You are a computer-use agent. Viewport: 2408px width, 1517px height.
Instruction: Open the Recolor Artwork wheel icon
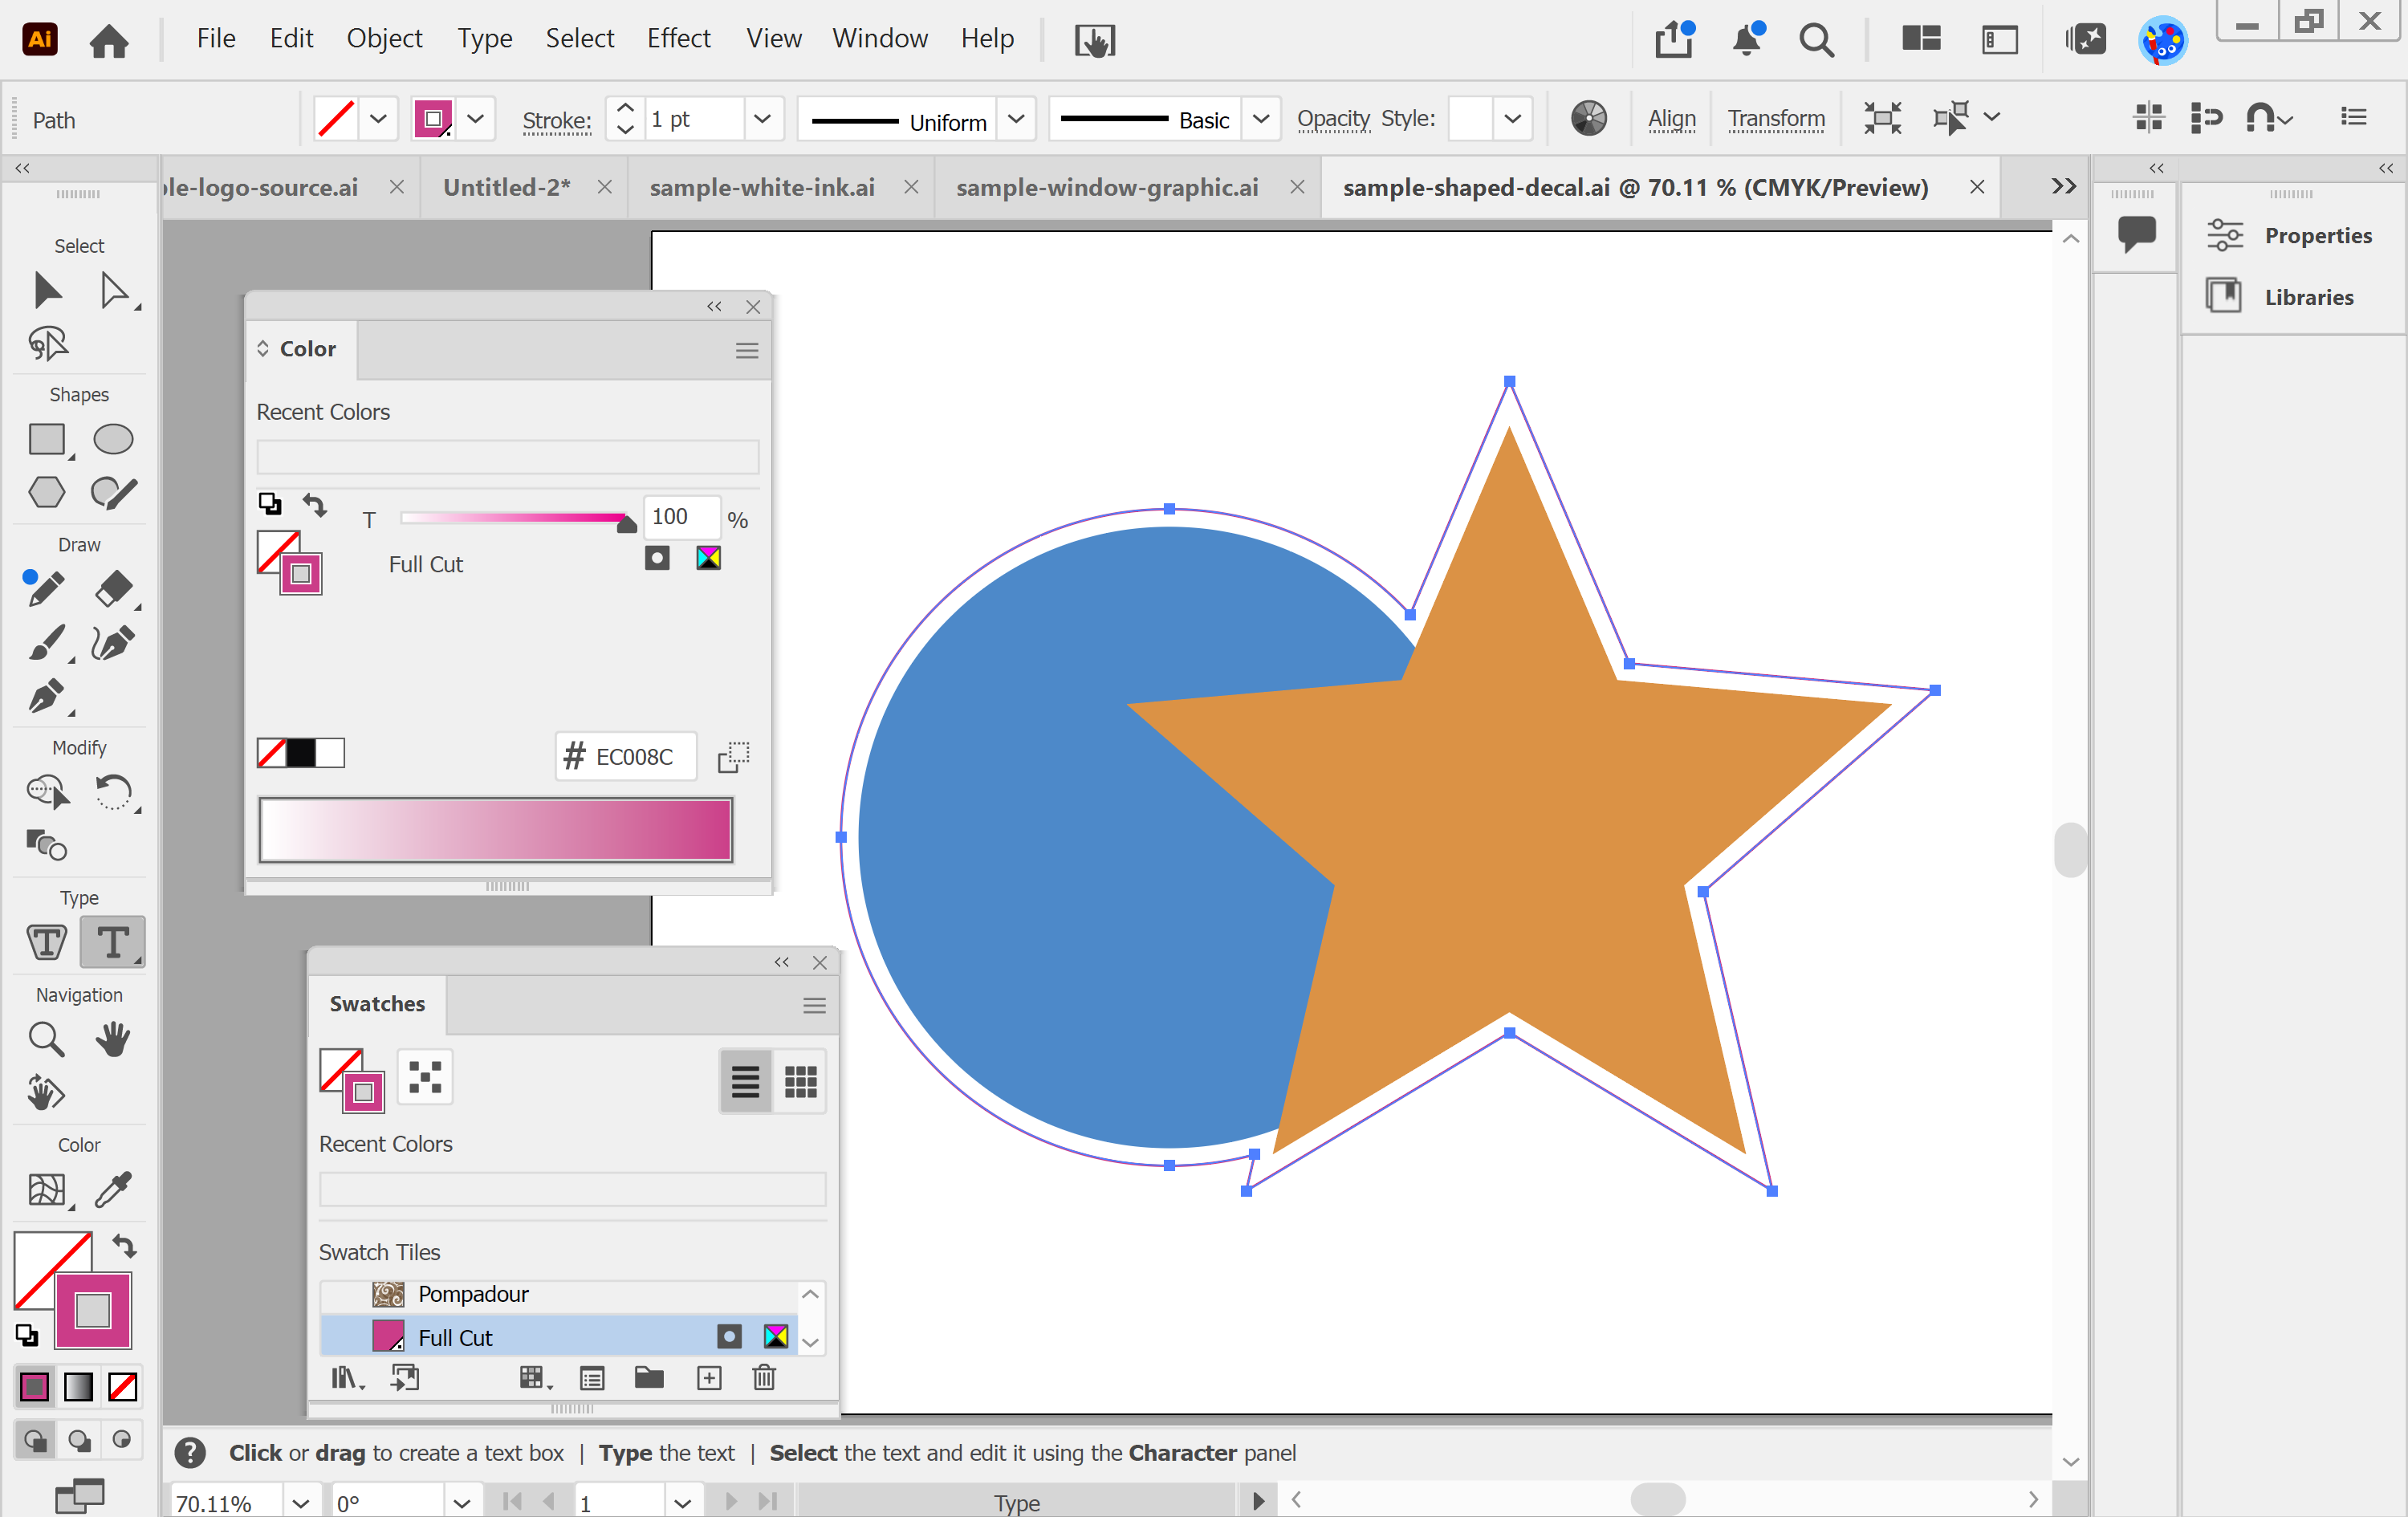click(x=1588, y=118)
